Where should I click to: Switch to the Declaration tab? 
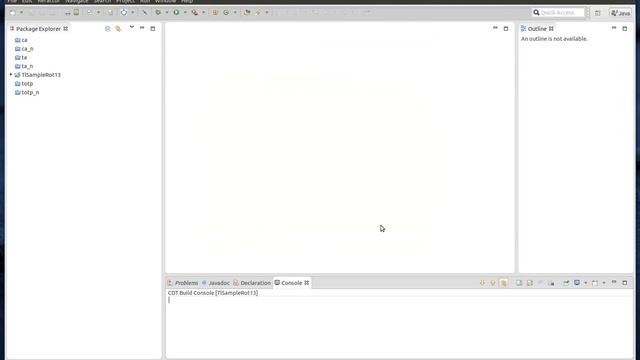[252, 283]
